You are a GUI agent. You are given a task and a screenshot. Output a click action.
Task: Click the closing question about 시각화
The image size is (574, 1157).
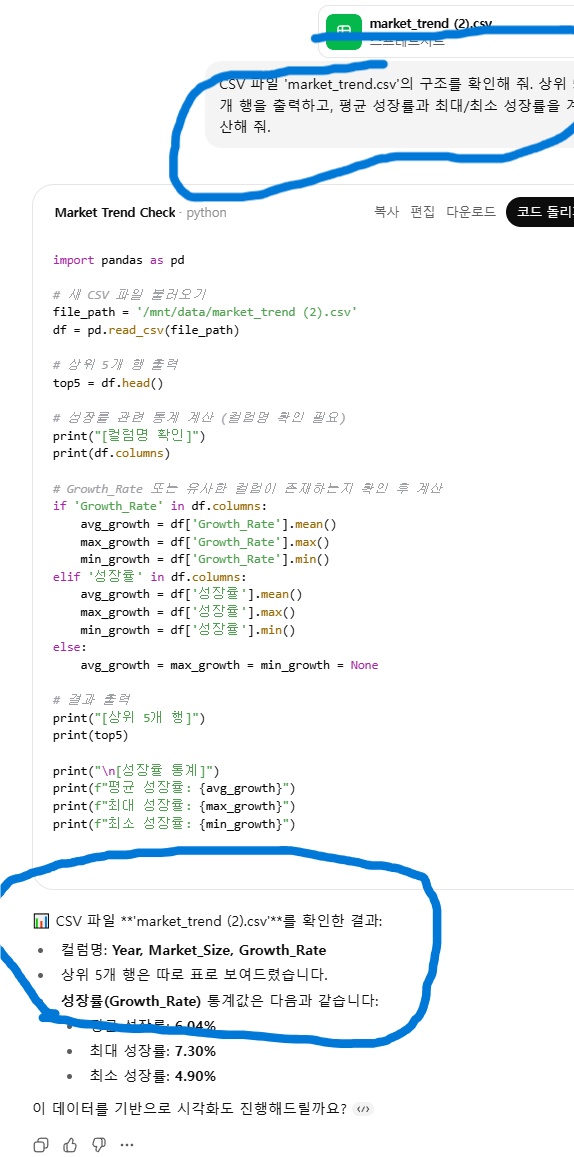pyautogui.click(x=190, y=1108)
